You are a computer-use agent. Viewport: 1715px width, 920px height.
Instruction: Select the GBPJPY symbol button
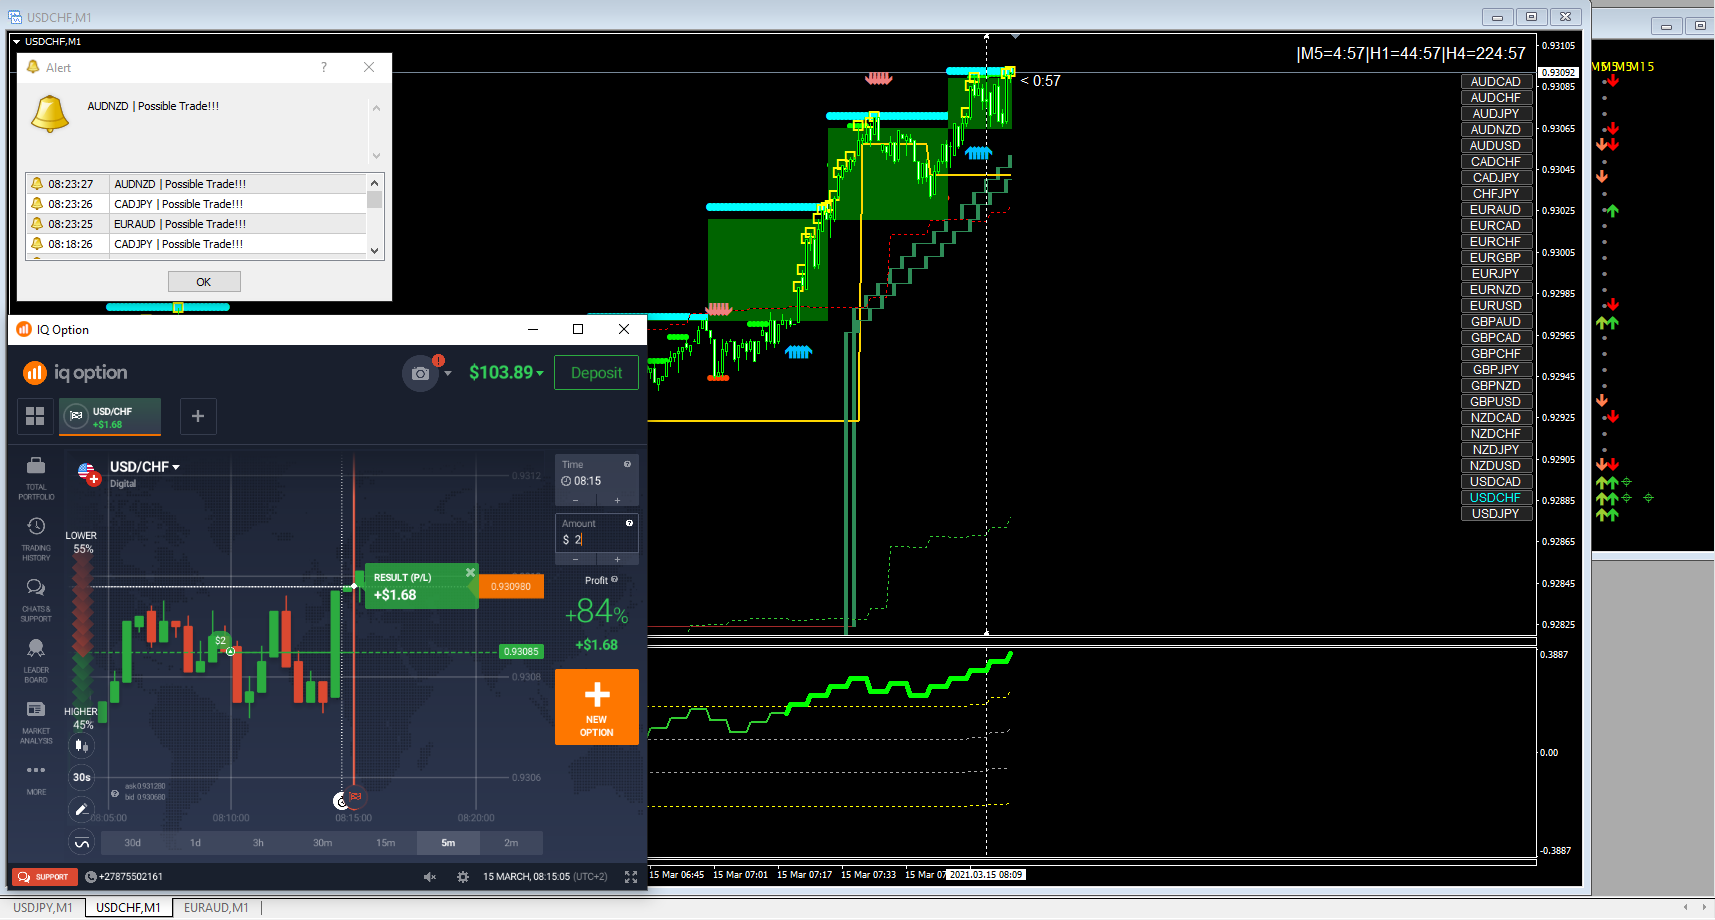tap(1496, 370)
